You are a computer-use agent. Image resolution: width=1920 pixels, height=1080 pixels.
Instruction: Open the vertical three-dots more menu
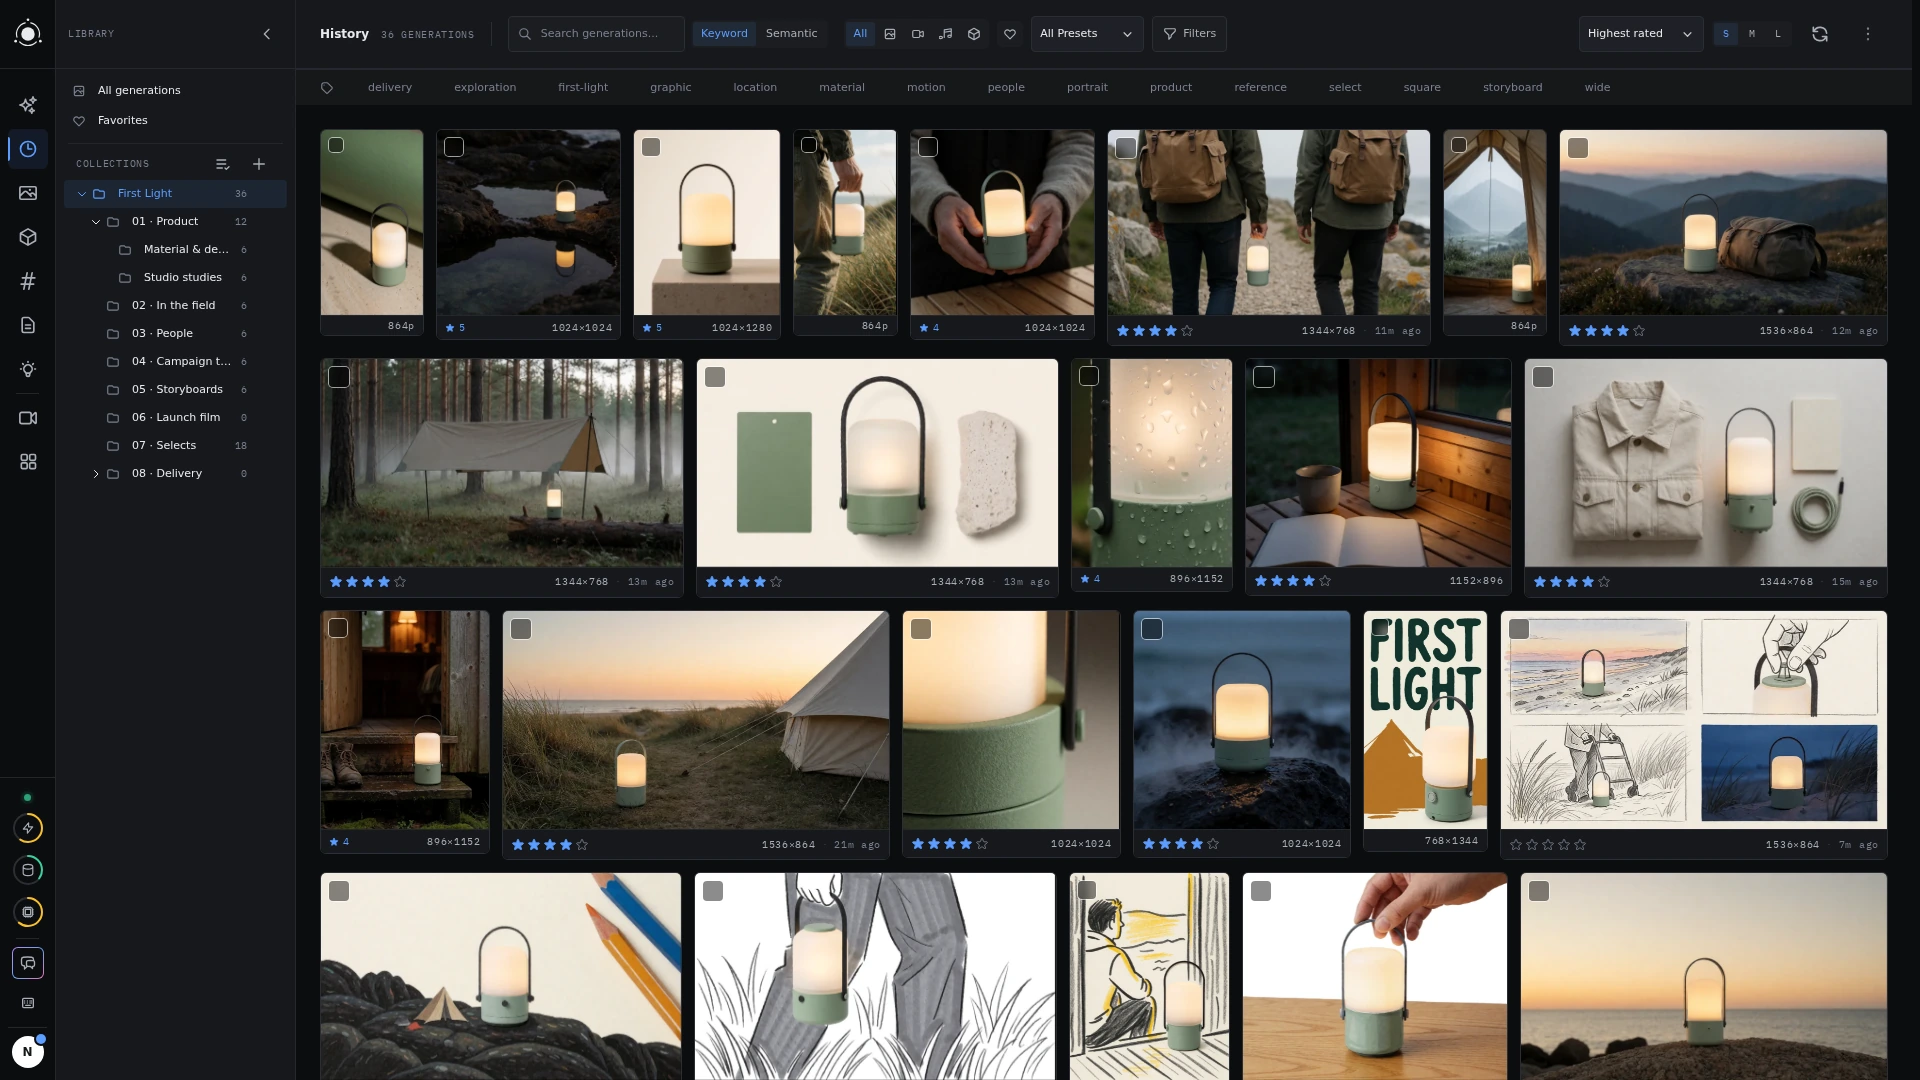point(1868,34)
